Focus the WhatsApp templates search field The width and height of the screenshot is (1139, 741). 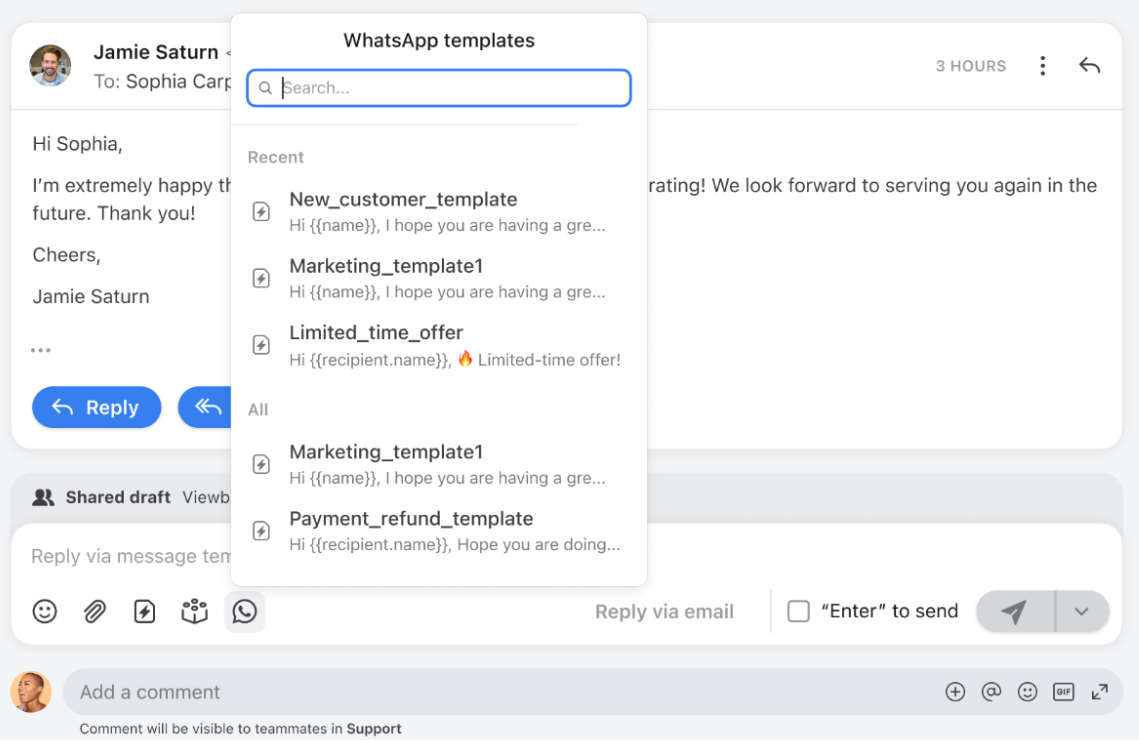[439, 88]
